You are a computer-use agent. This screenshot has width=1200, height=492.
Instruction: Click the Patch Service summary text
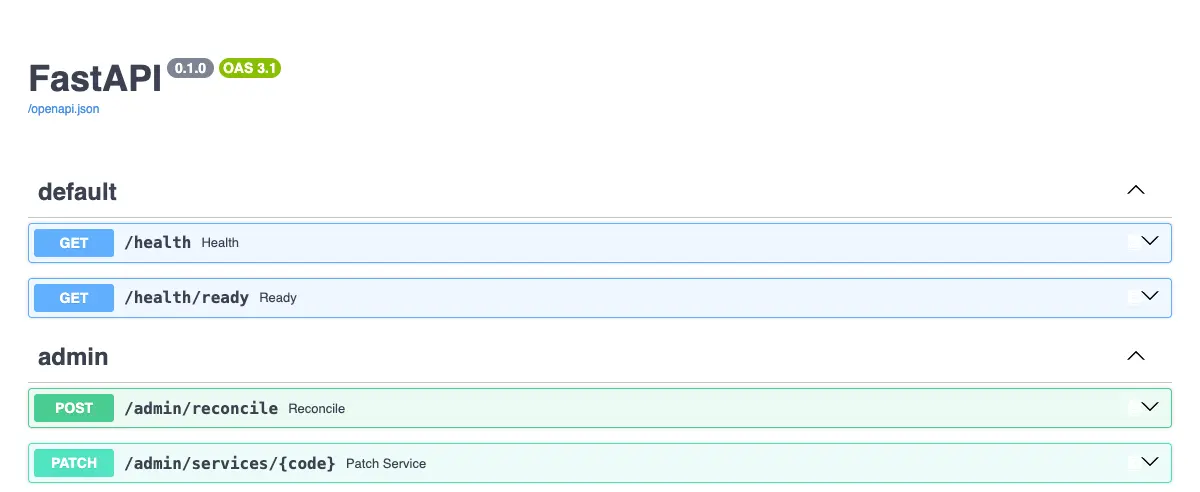click(x=386, y=464)
